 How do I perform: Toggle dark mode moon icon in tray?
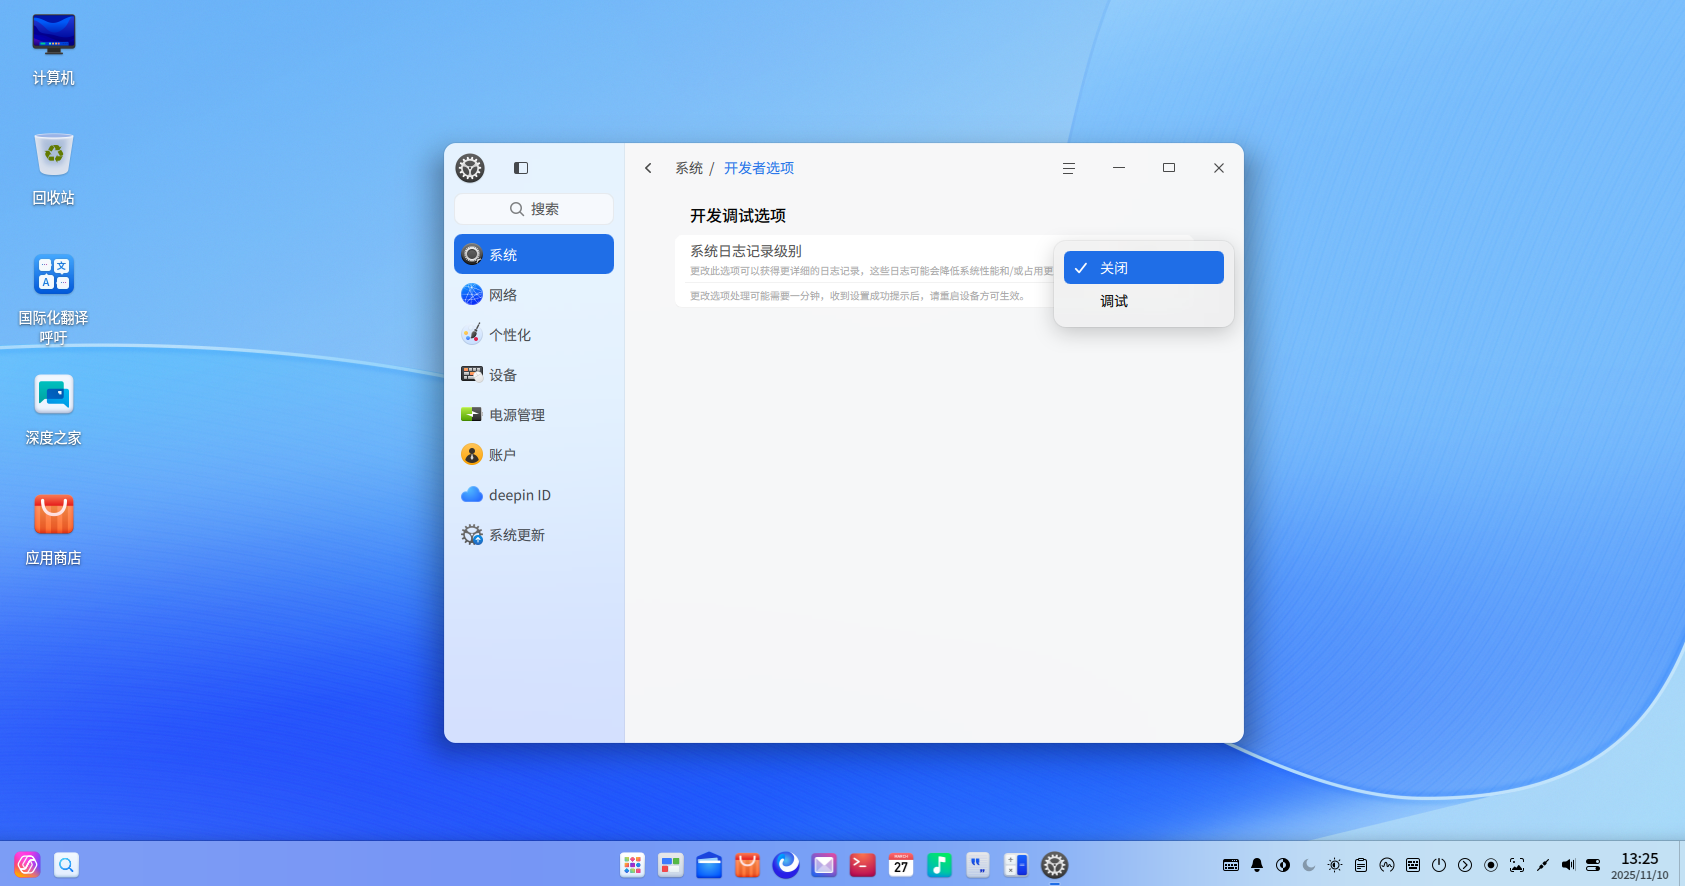click(x=1309, y=865)
